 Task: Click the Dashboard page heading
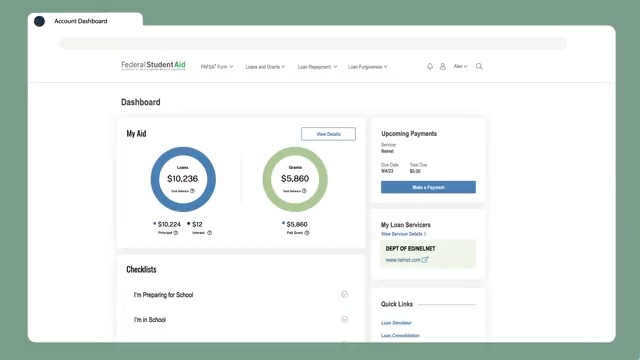pyautogui.click(x=141, y=102)
